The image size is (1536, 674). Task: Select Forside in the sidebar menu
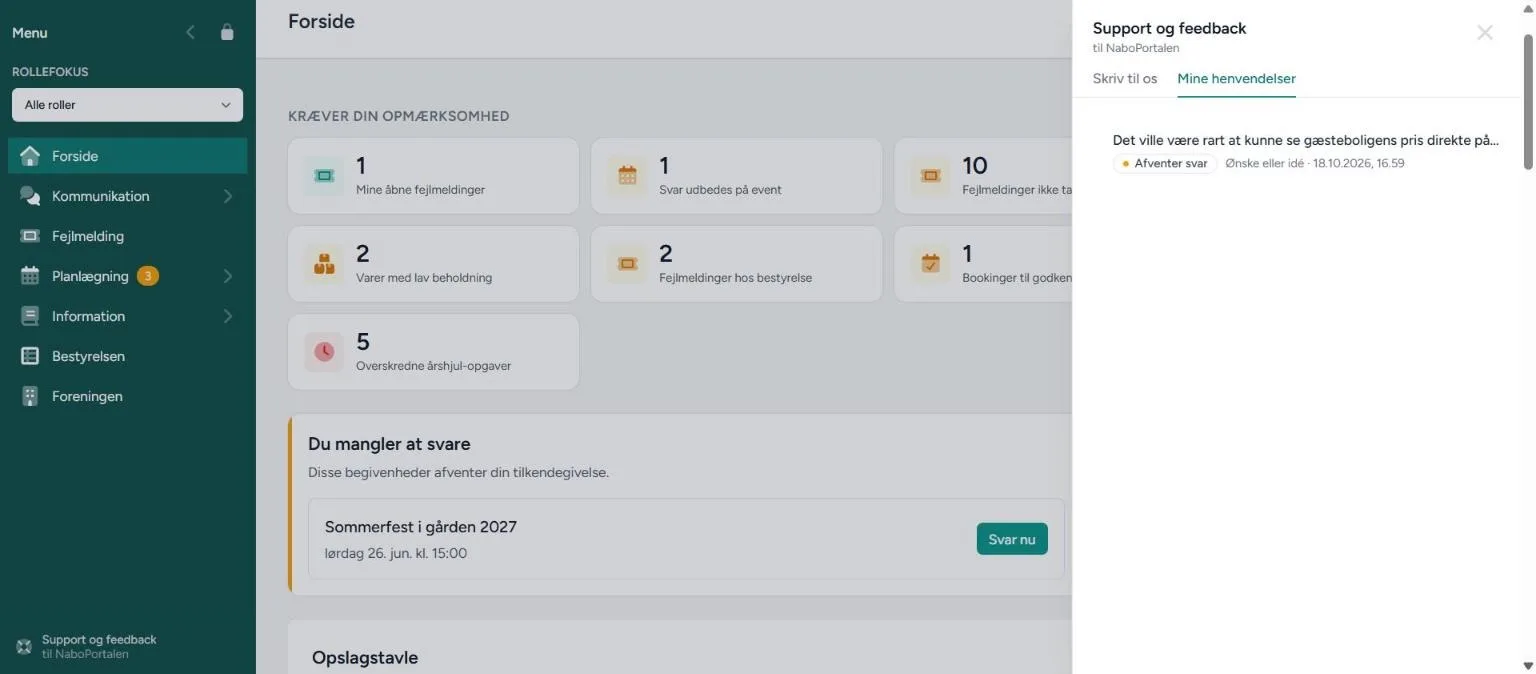pos(127,156)
